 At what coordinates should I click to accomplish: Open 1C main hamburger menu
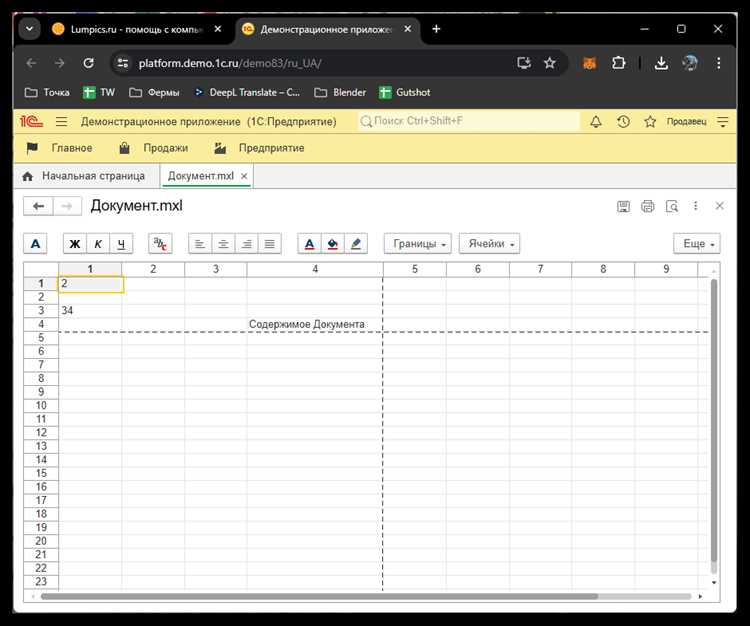click(x=61, y=121)
